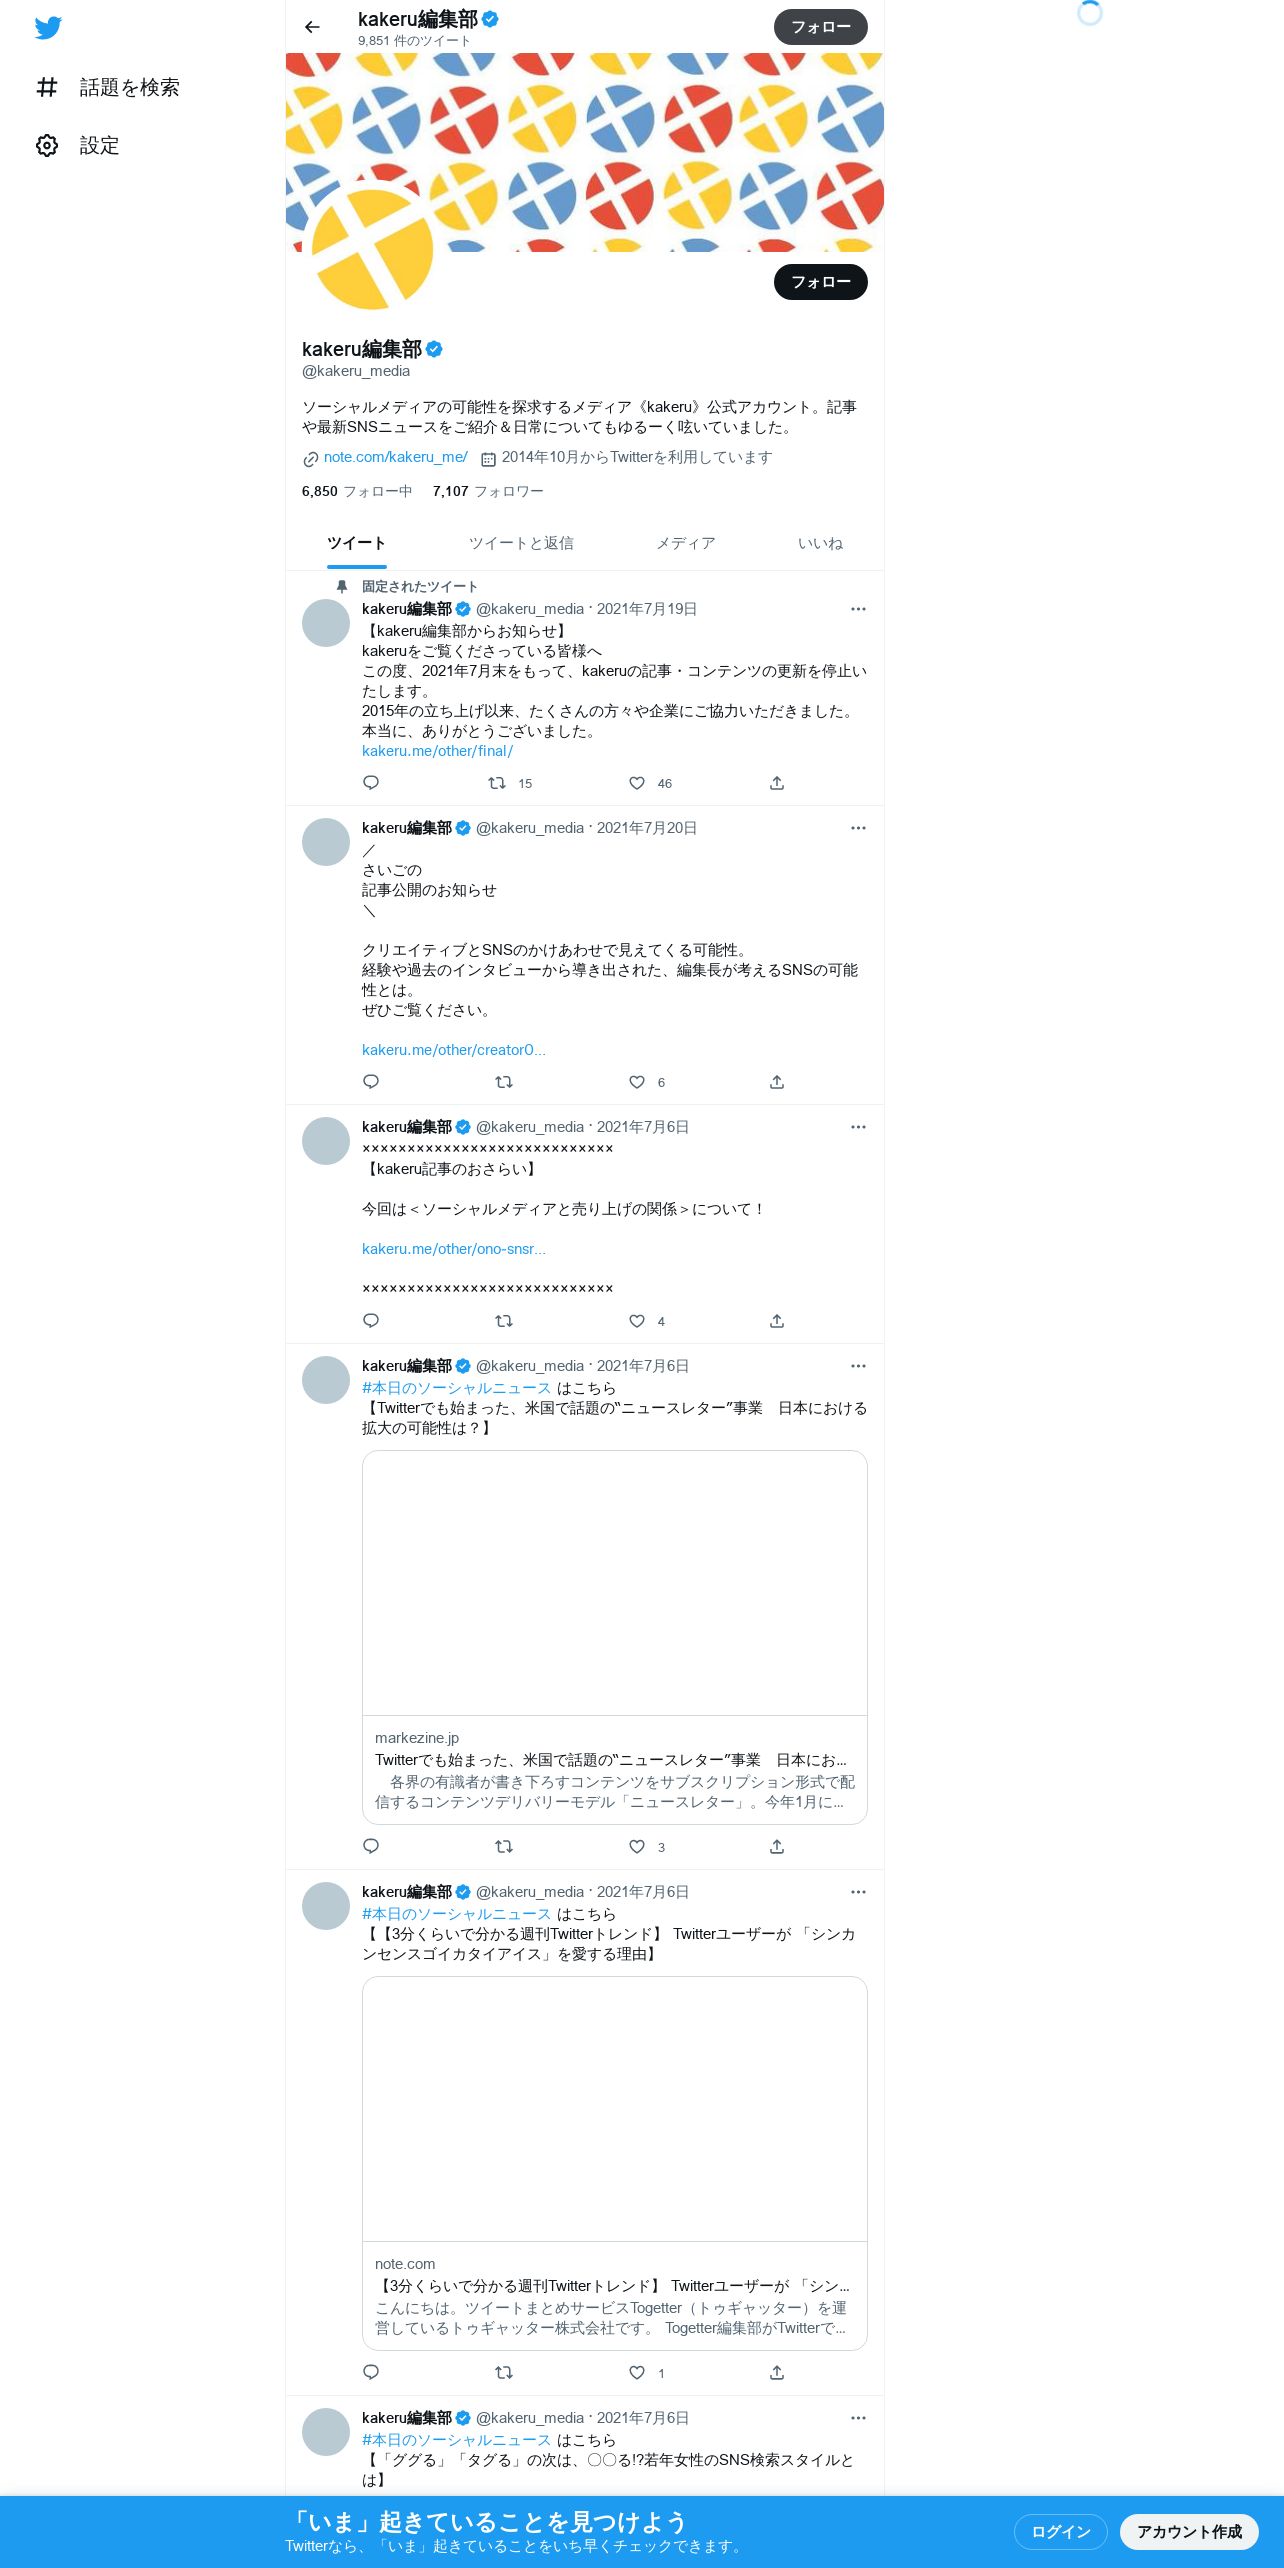Open the hashtag explore icon
This screenshot has width=1284, height=2568.
(47, 87)
